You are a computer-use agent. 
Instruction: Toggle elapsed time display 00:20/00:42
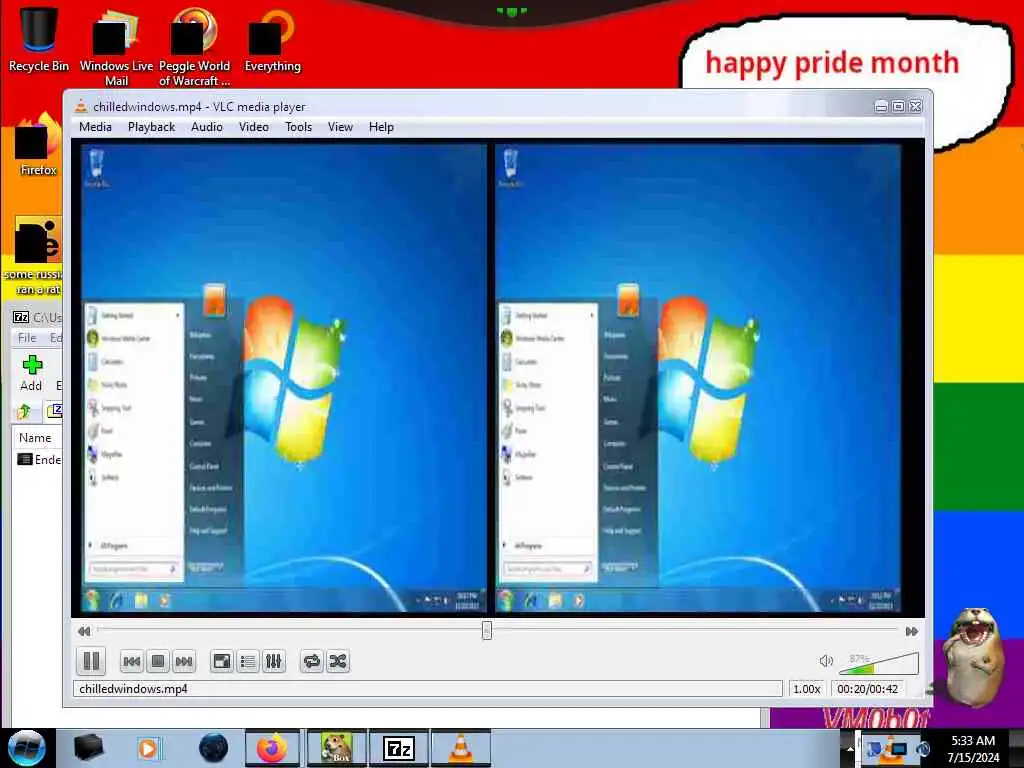[867, 688]
